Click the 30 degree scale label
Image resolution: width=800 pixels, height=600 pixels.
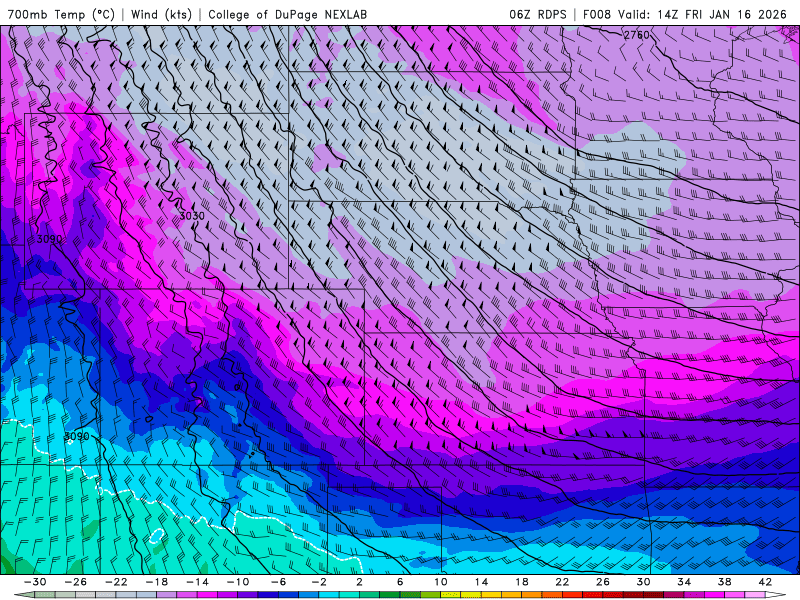[x=643, y=582]
